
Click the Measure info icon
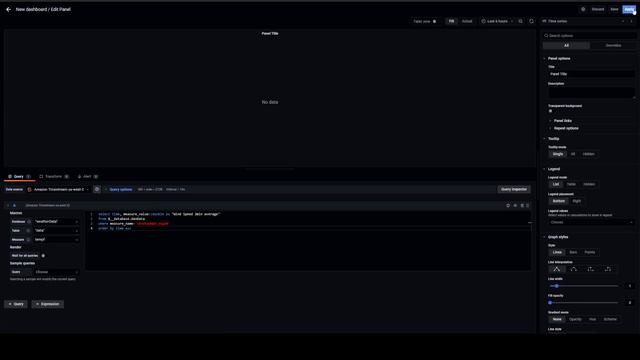tap(28, 240)
